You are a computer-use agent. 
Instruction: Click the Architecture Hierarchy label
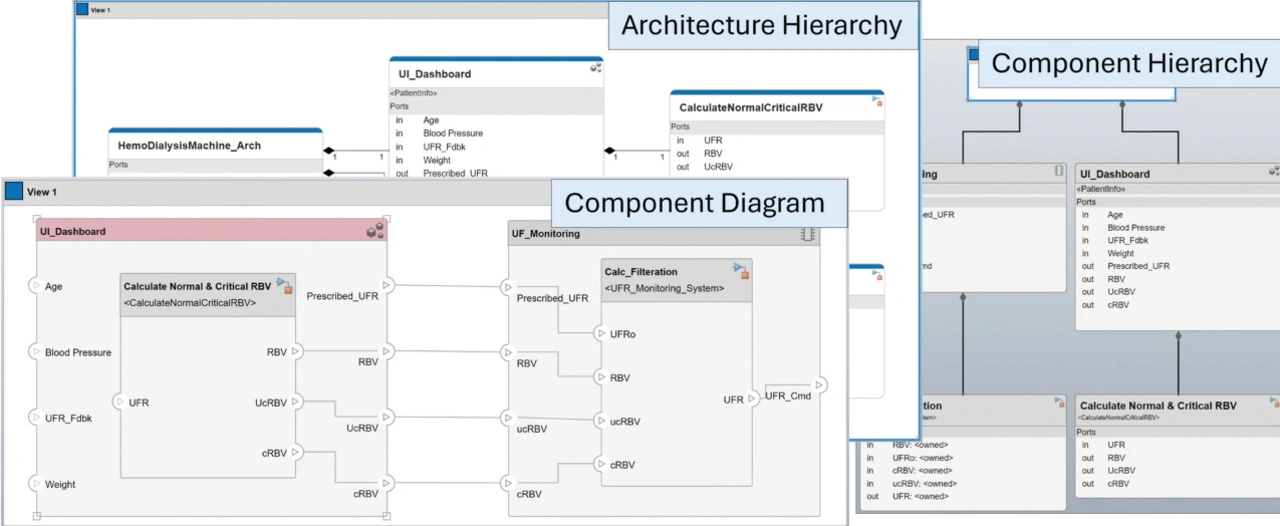[x=762, y=25]
